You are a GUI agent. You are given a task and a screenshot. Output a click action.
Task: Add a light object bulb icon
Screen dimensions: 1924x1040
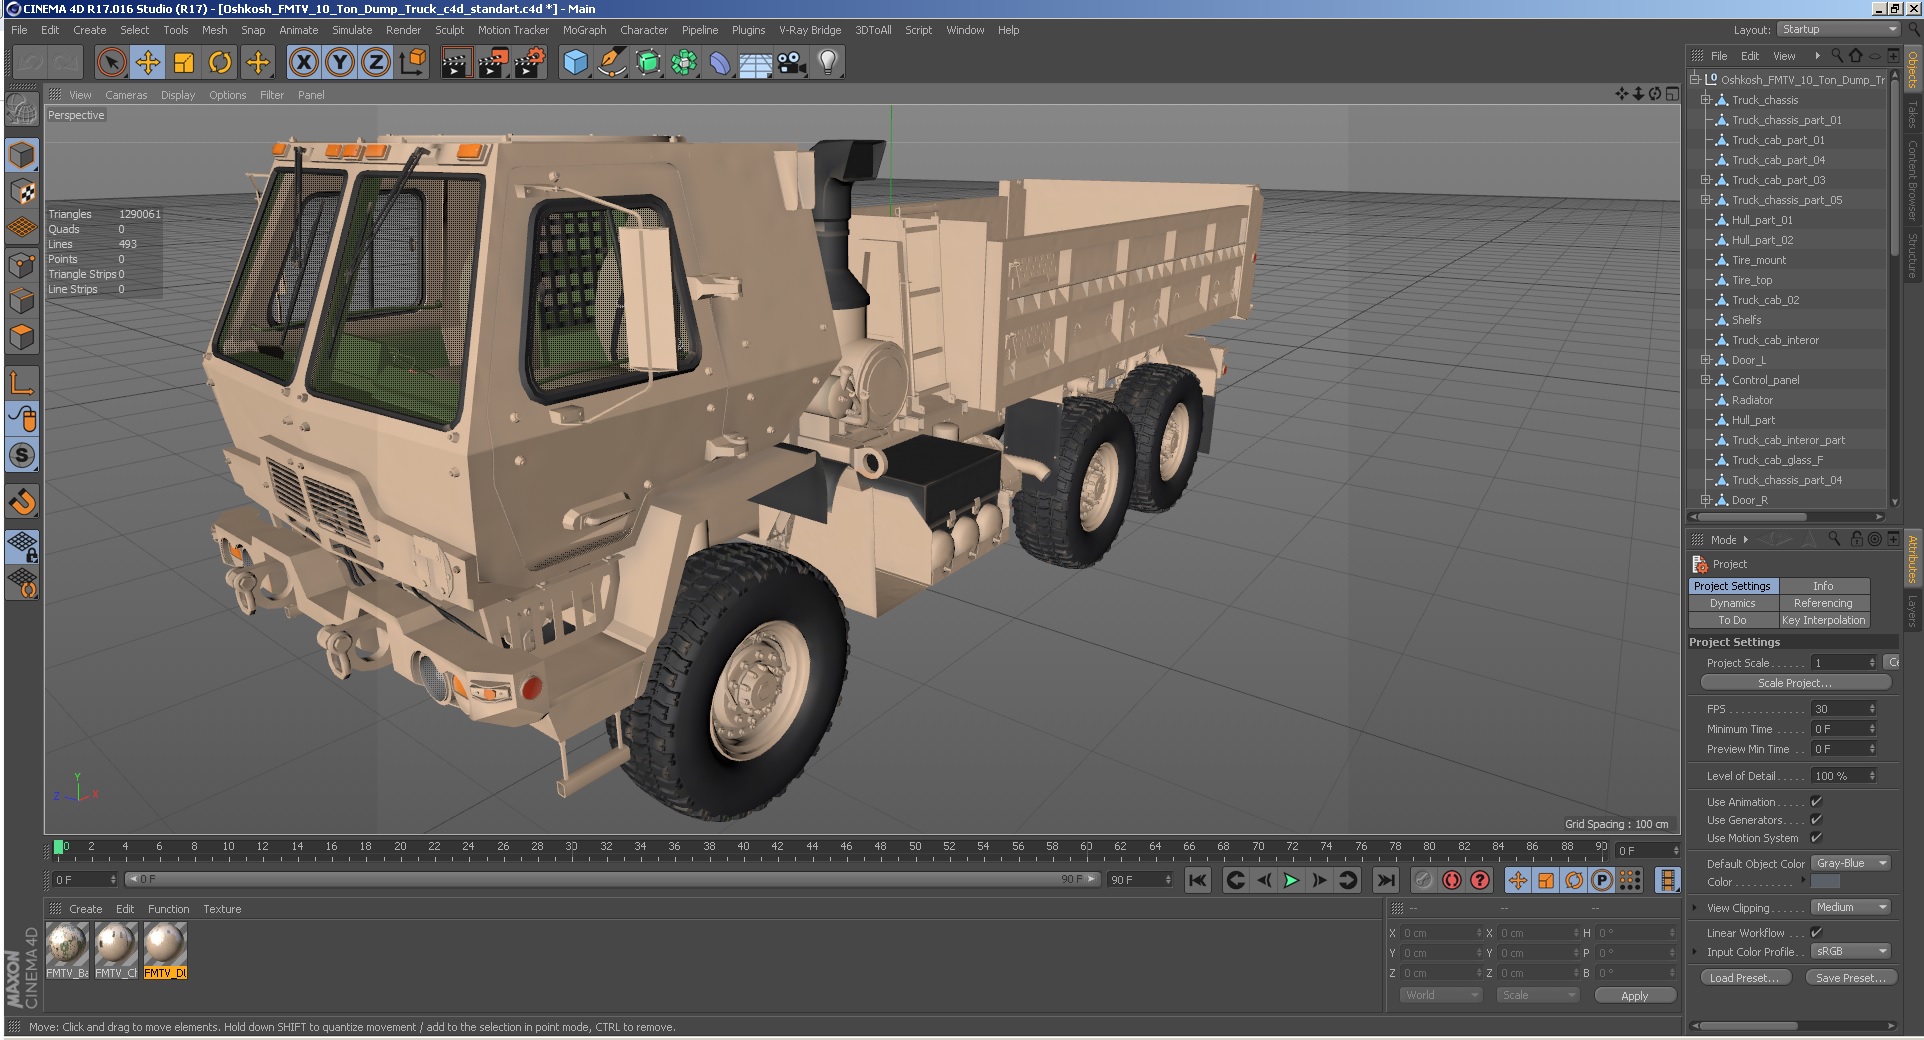tap(828, 63)
